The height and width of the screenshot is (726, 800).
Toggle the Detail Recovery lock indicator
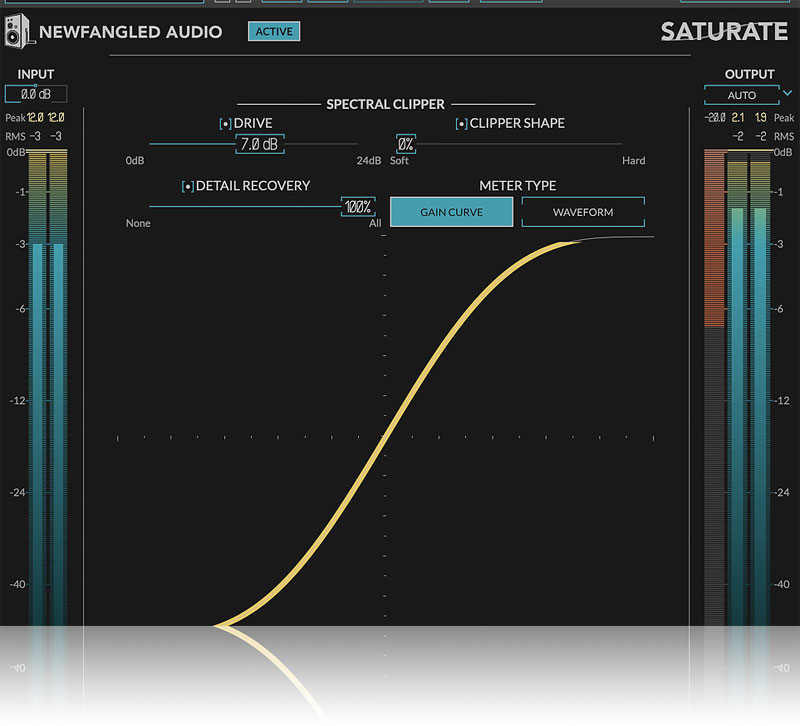click(187, 186)
